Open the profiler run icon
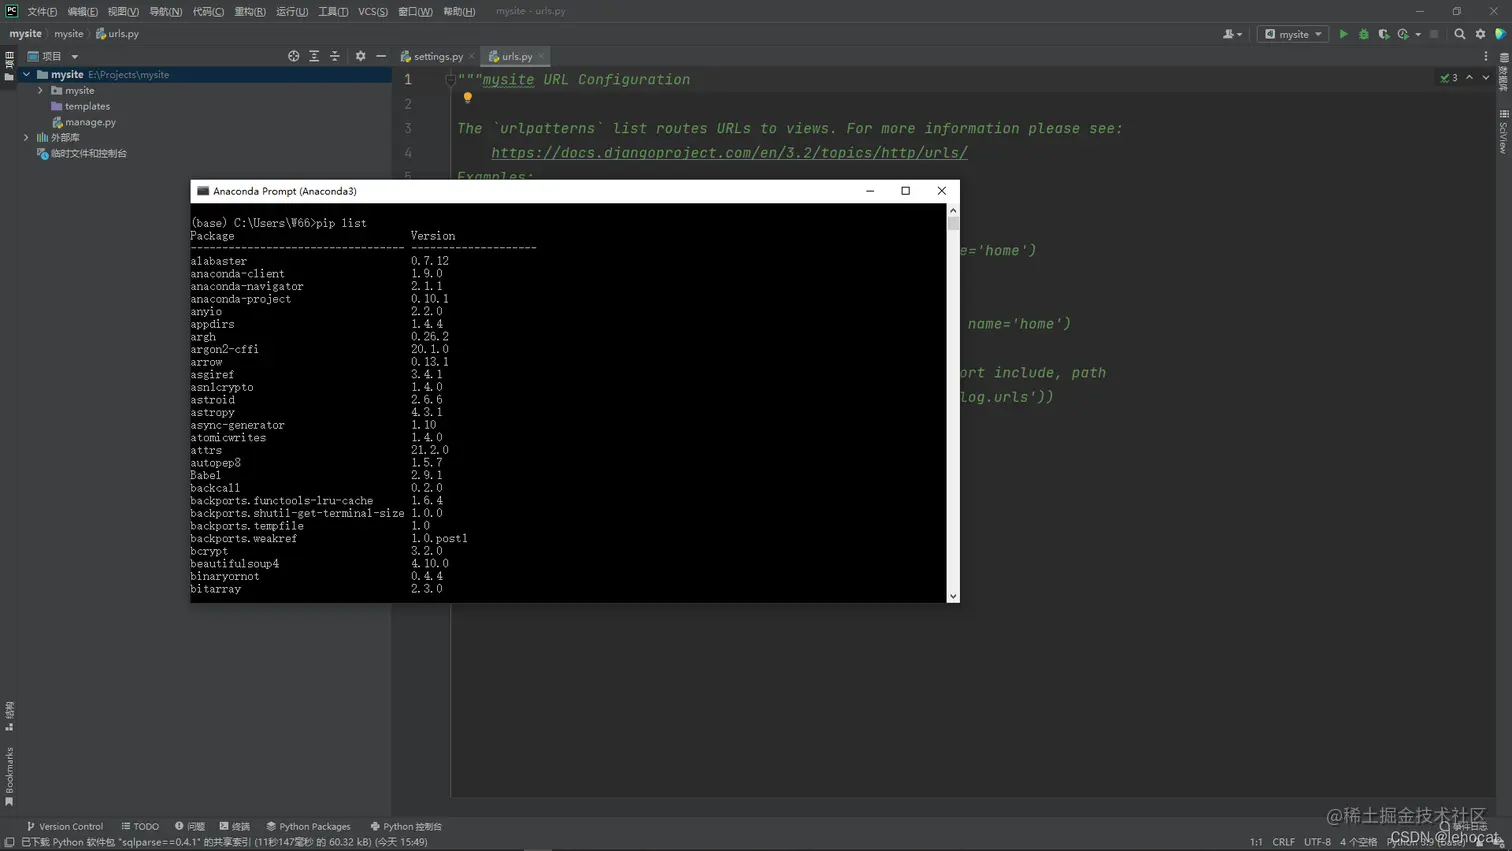 [1403, 34]
